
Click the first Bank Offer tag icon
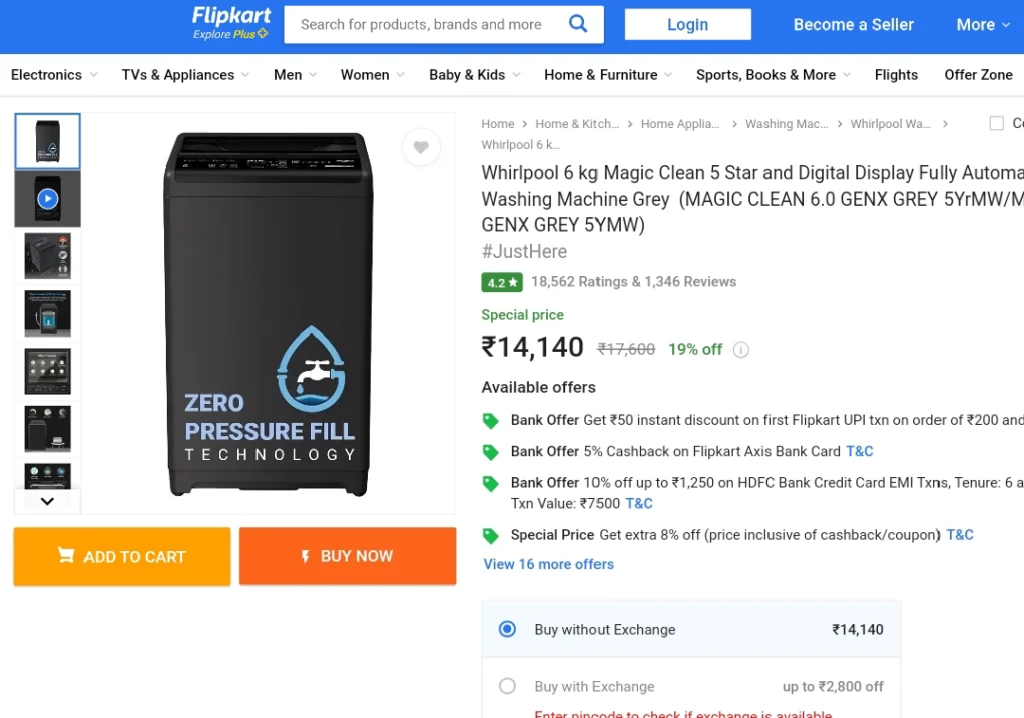(490, 421)
